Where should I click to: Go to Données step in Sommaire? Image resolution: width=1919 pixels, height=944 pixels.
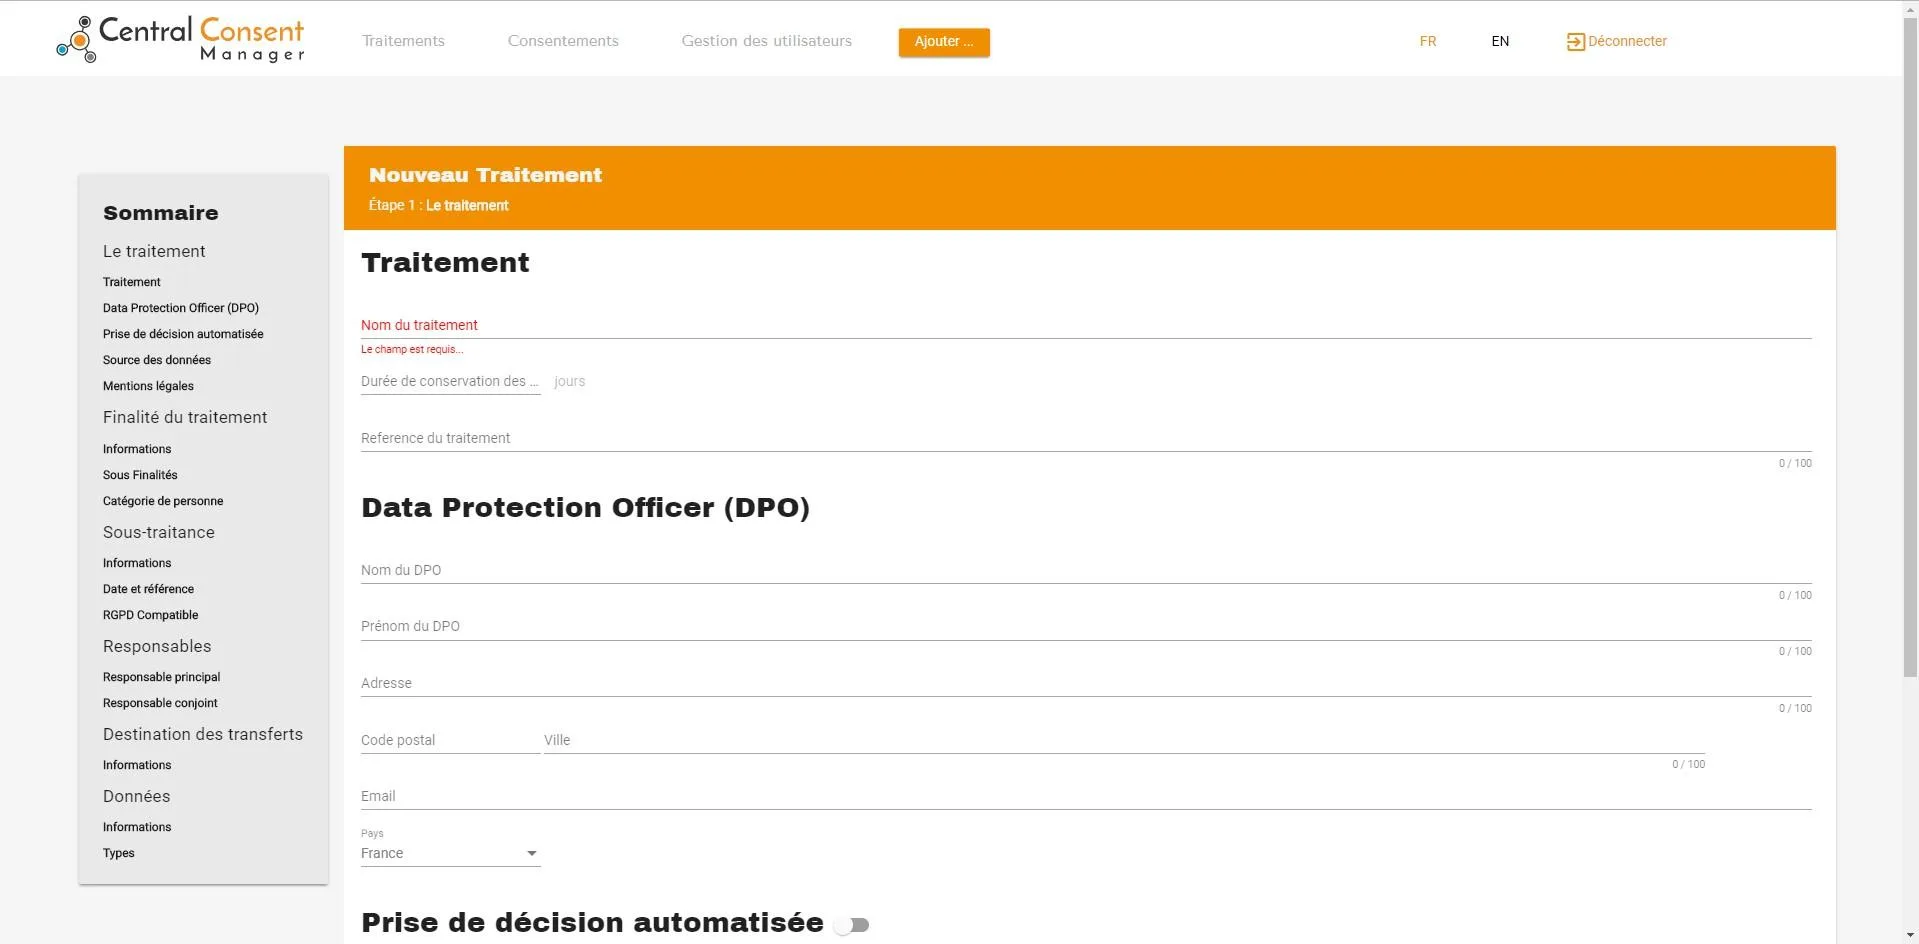137,796
